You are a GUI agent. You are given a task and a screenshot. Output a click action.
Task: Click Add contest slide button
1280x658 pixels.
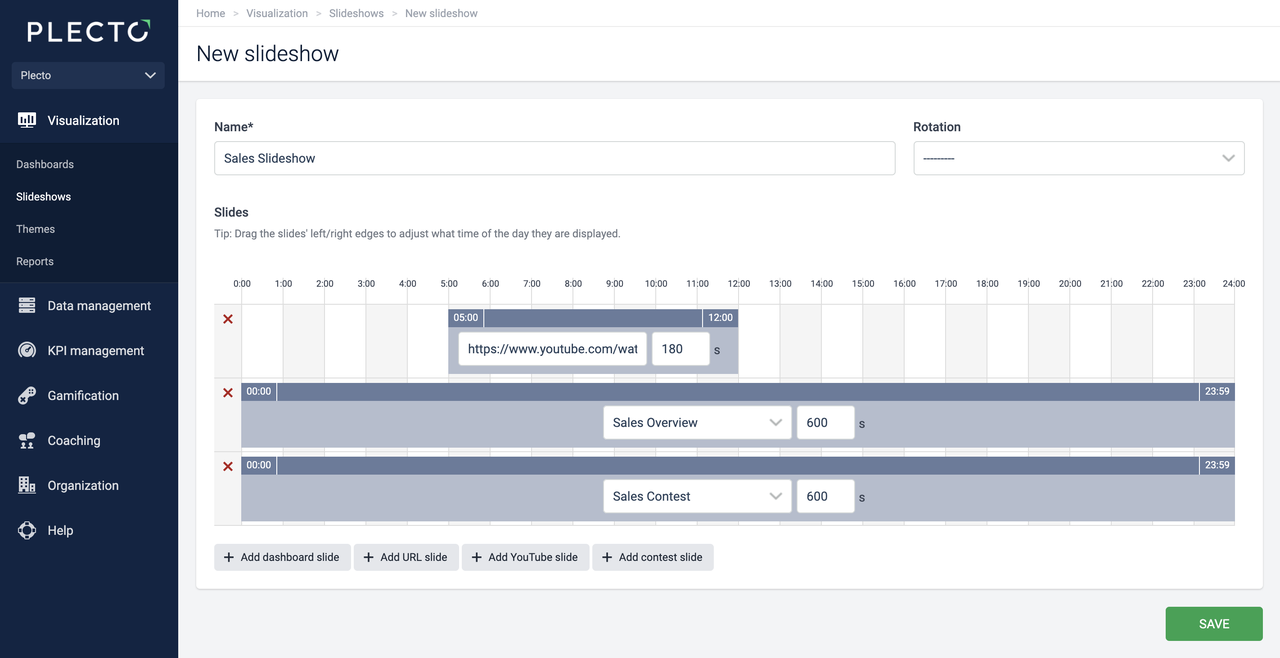point(653,557)
